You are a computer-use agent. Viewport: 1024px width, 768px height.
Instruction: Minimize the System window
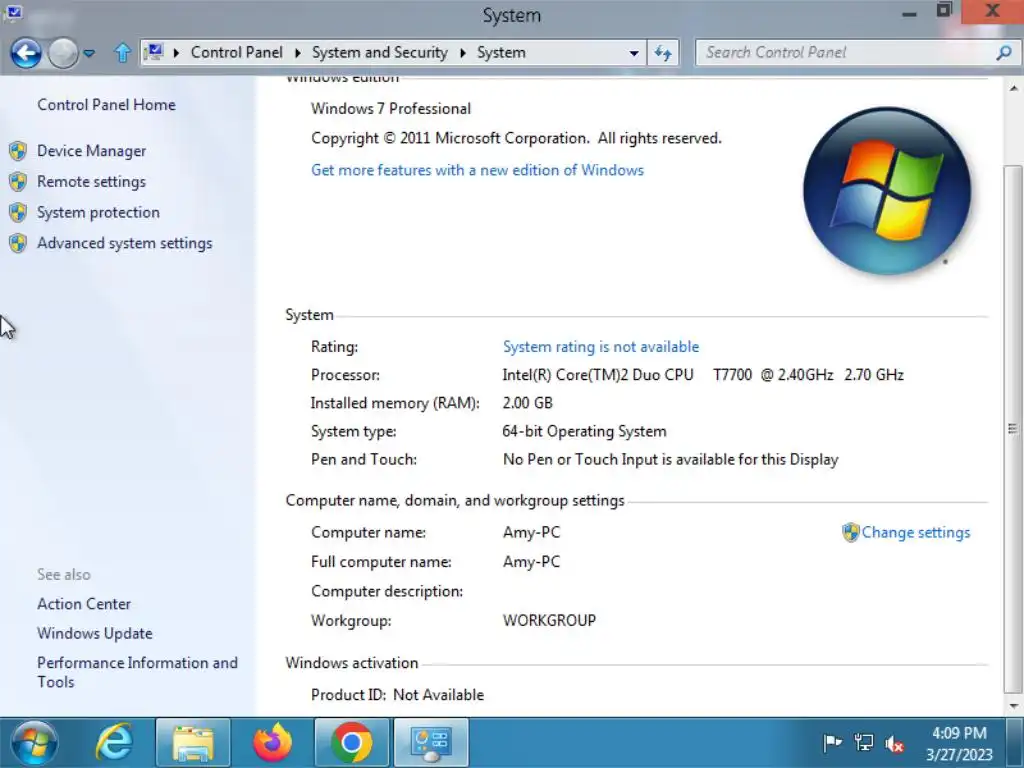tap(909, 12)
